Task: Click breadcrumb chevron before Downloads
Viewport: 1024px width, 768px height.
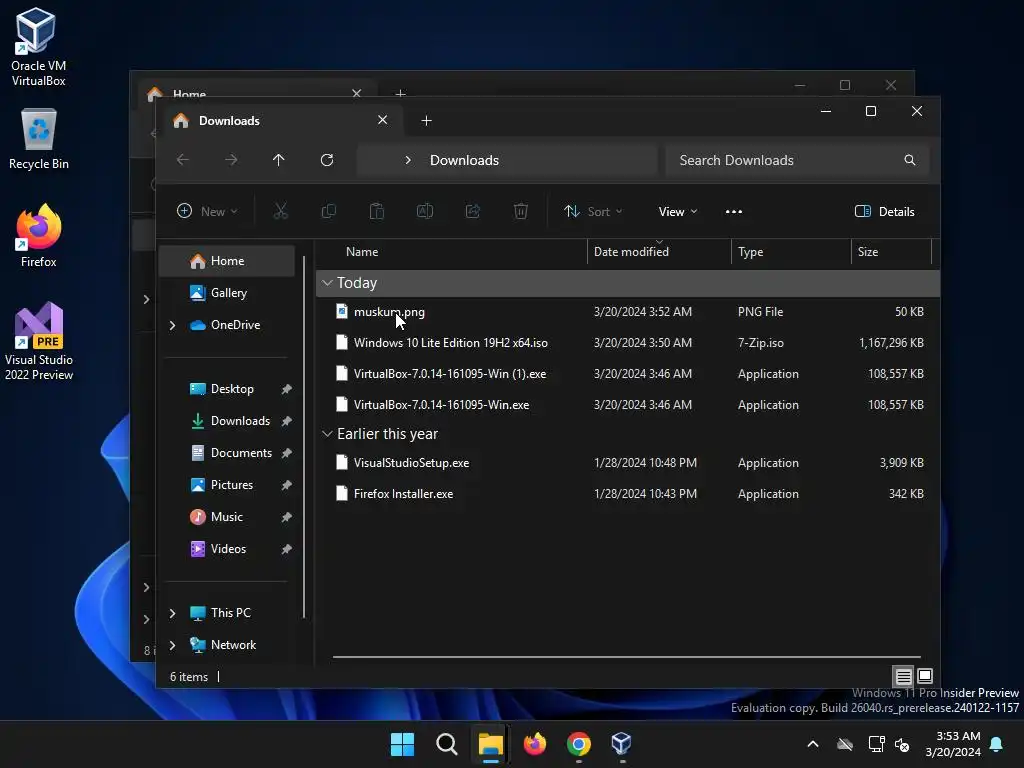Action: coord(408,160)
